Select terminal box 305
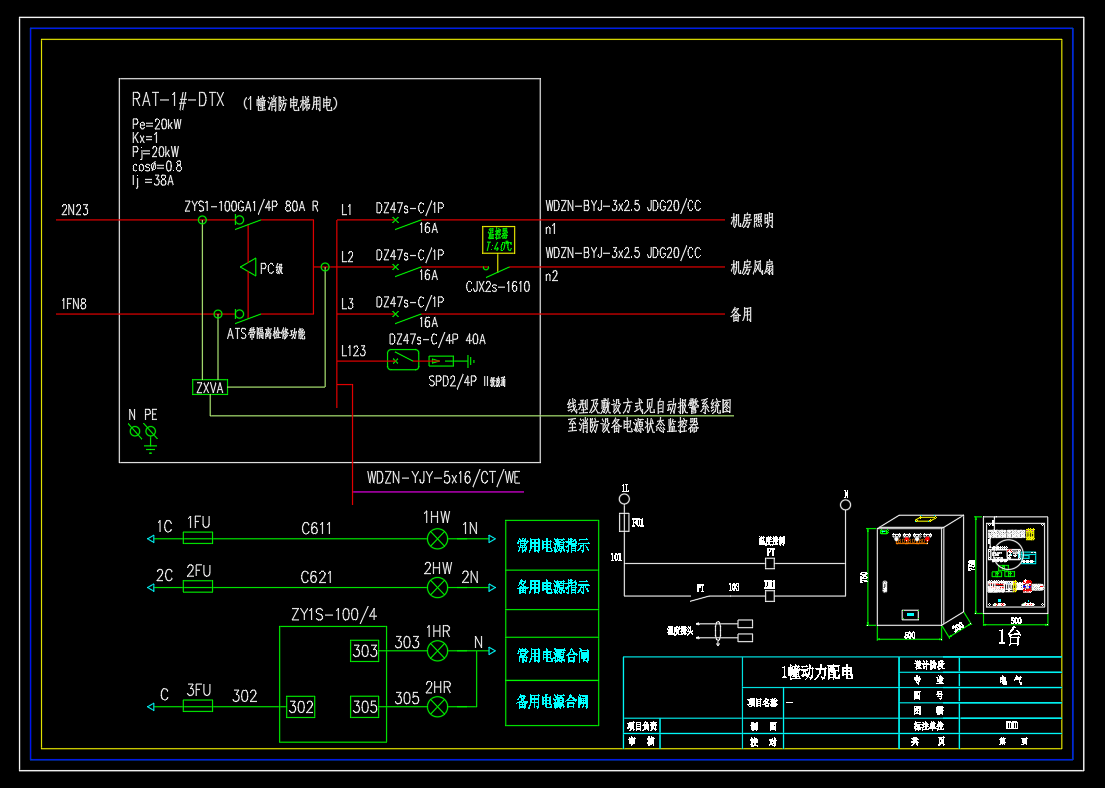Screen dimensions: 1105x788 pyautogui.click(x=365, y=707)
